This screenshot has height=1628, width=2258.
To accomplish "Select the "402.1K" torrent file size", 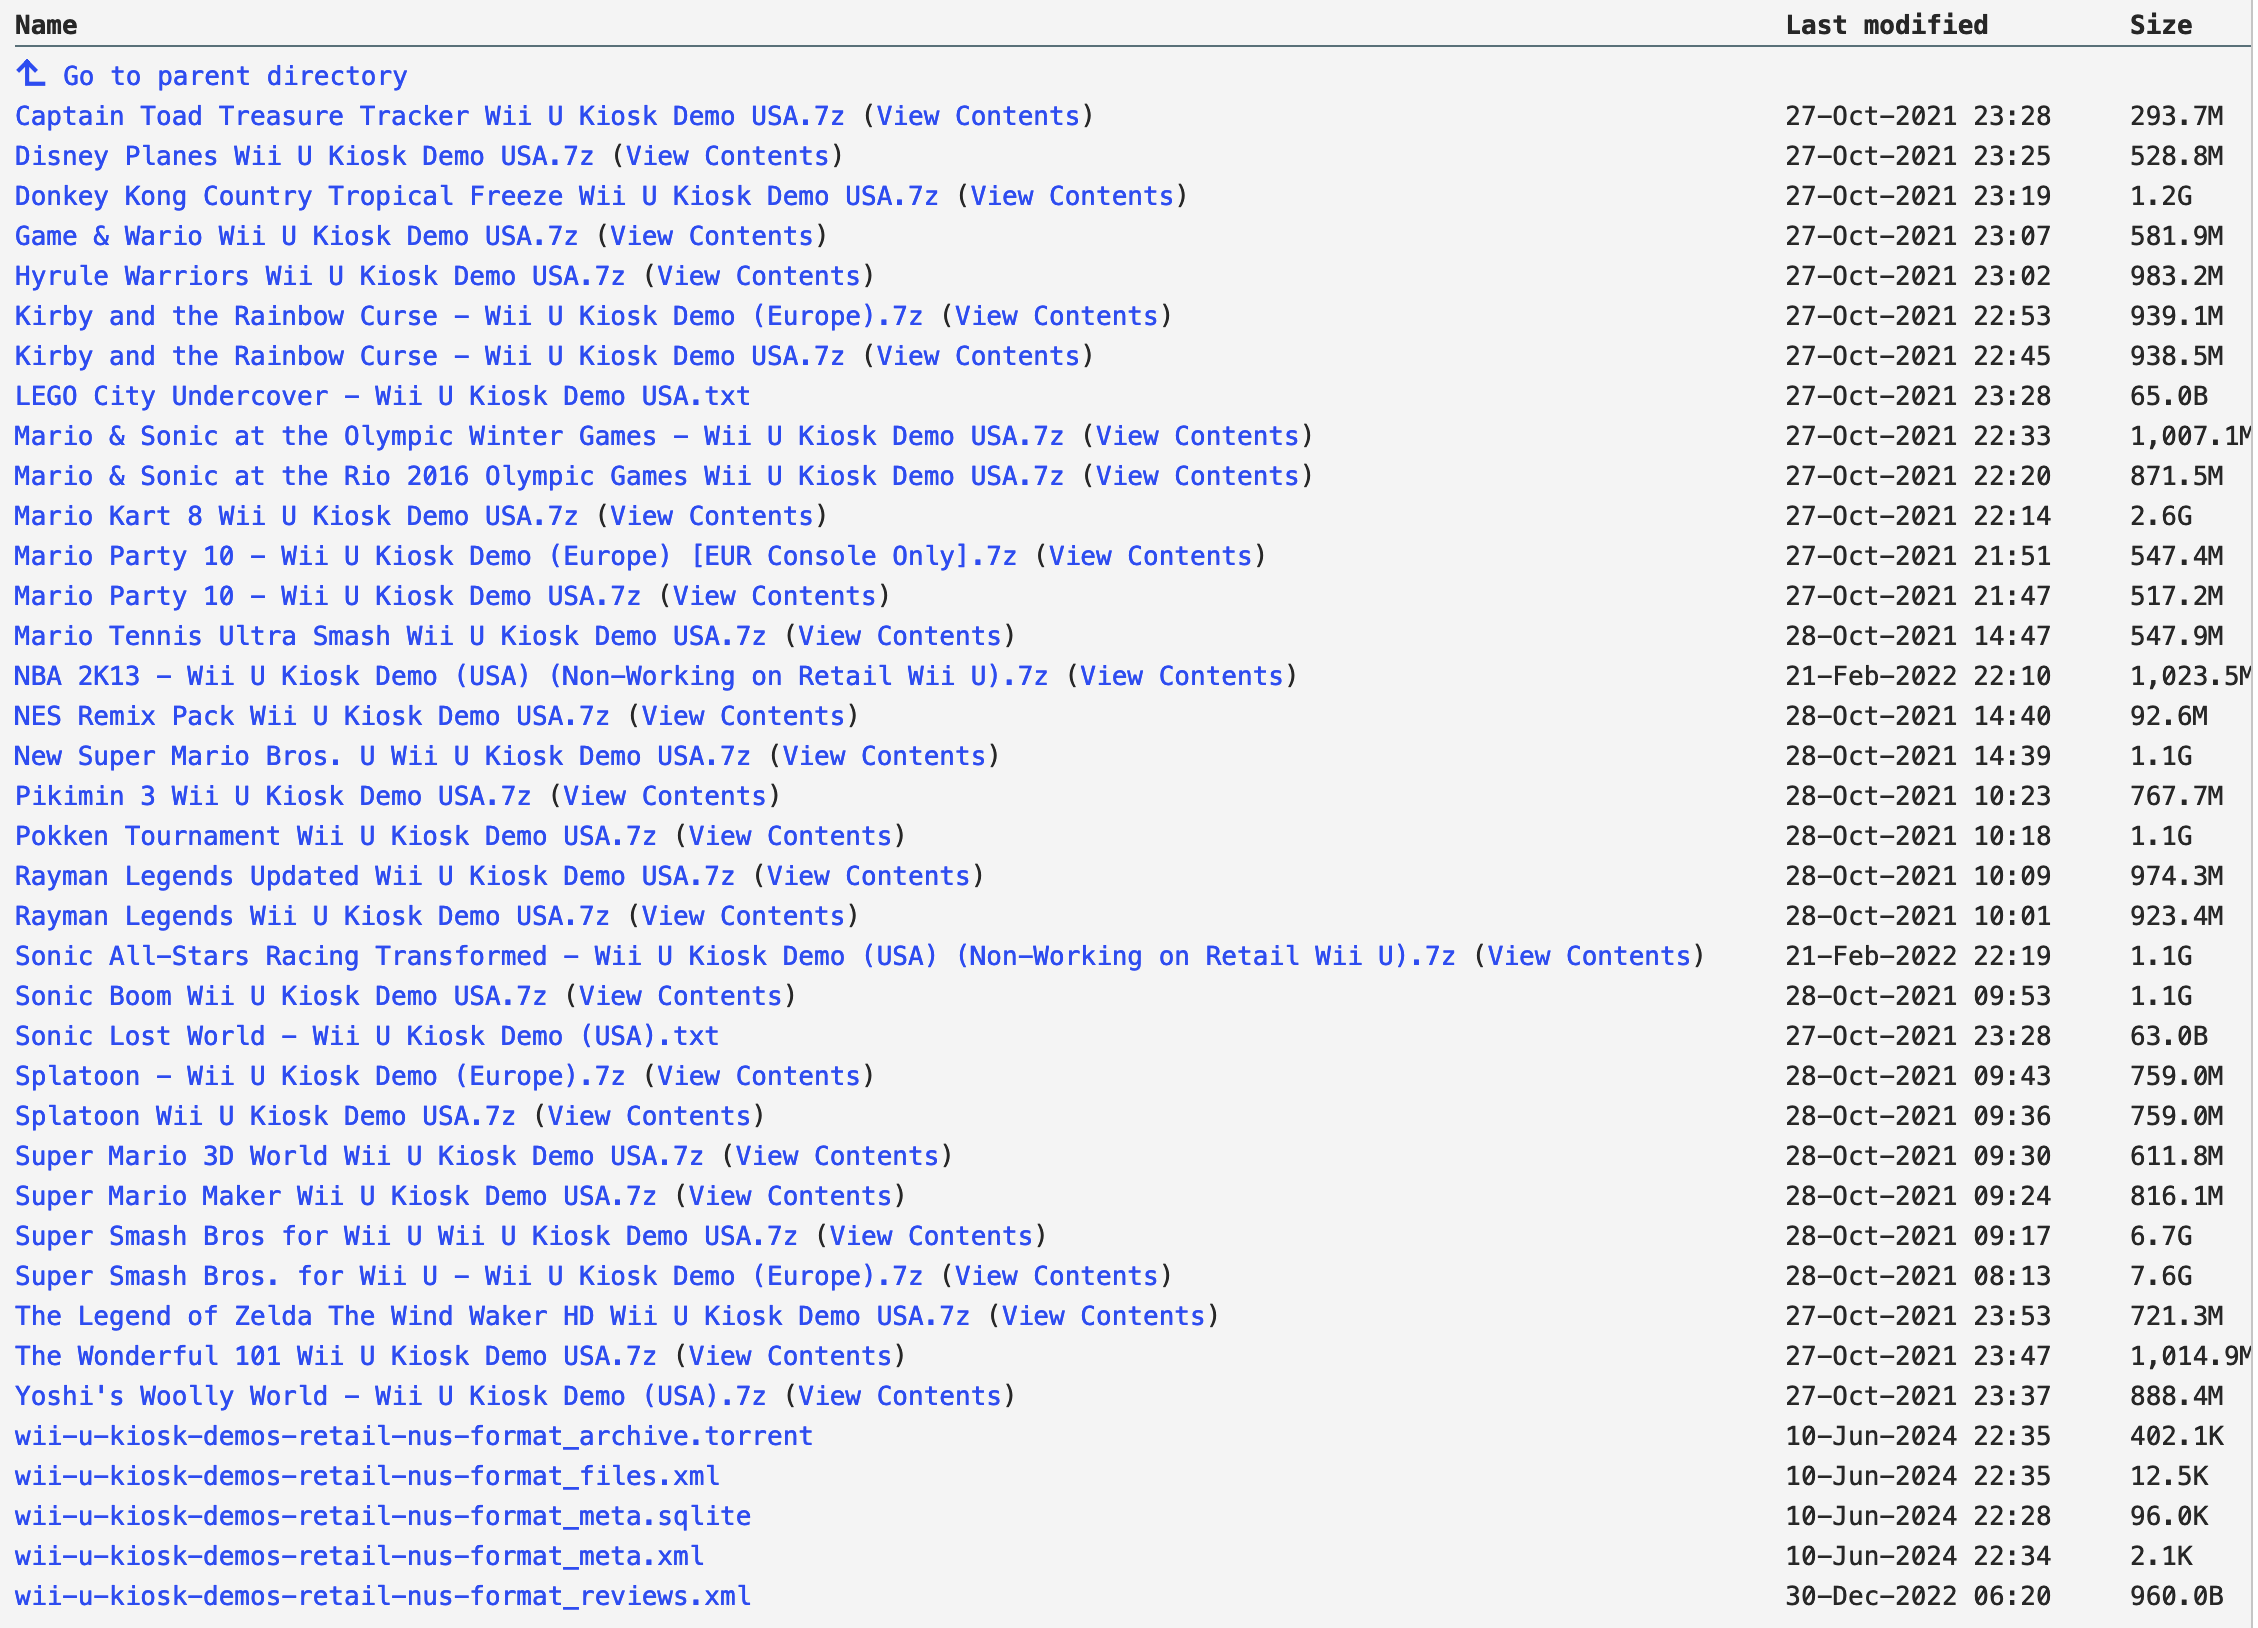I will 2177,1436.
